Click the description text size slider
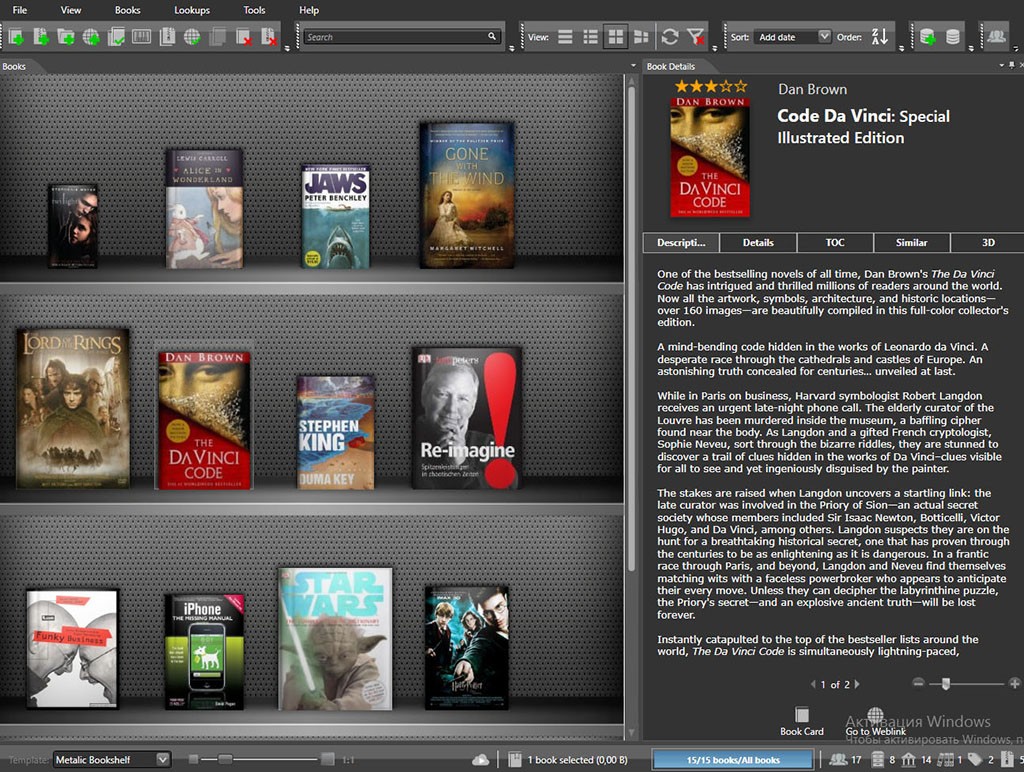Viewport: 1024px width, 772px height. click(x=945, y=684)
